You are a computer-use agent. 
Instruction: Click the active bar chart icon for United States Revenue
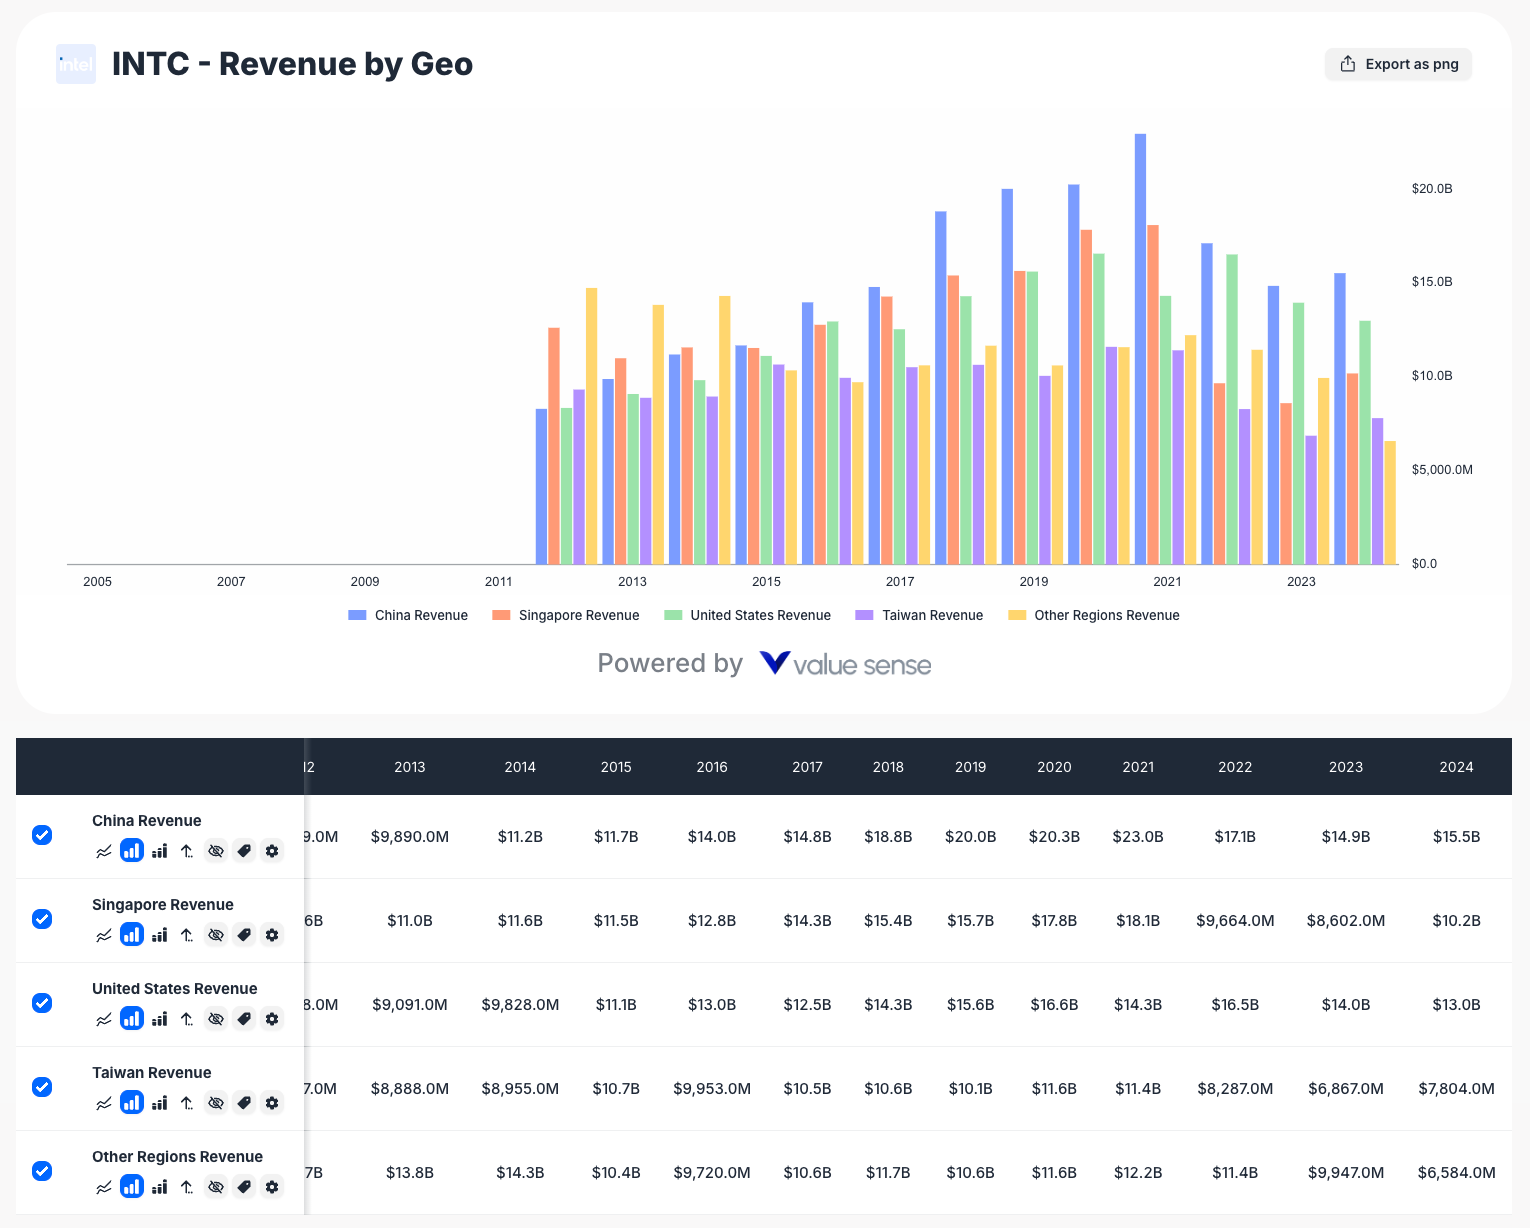[132, 1018]
